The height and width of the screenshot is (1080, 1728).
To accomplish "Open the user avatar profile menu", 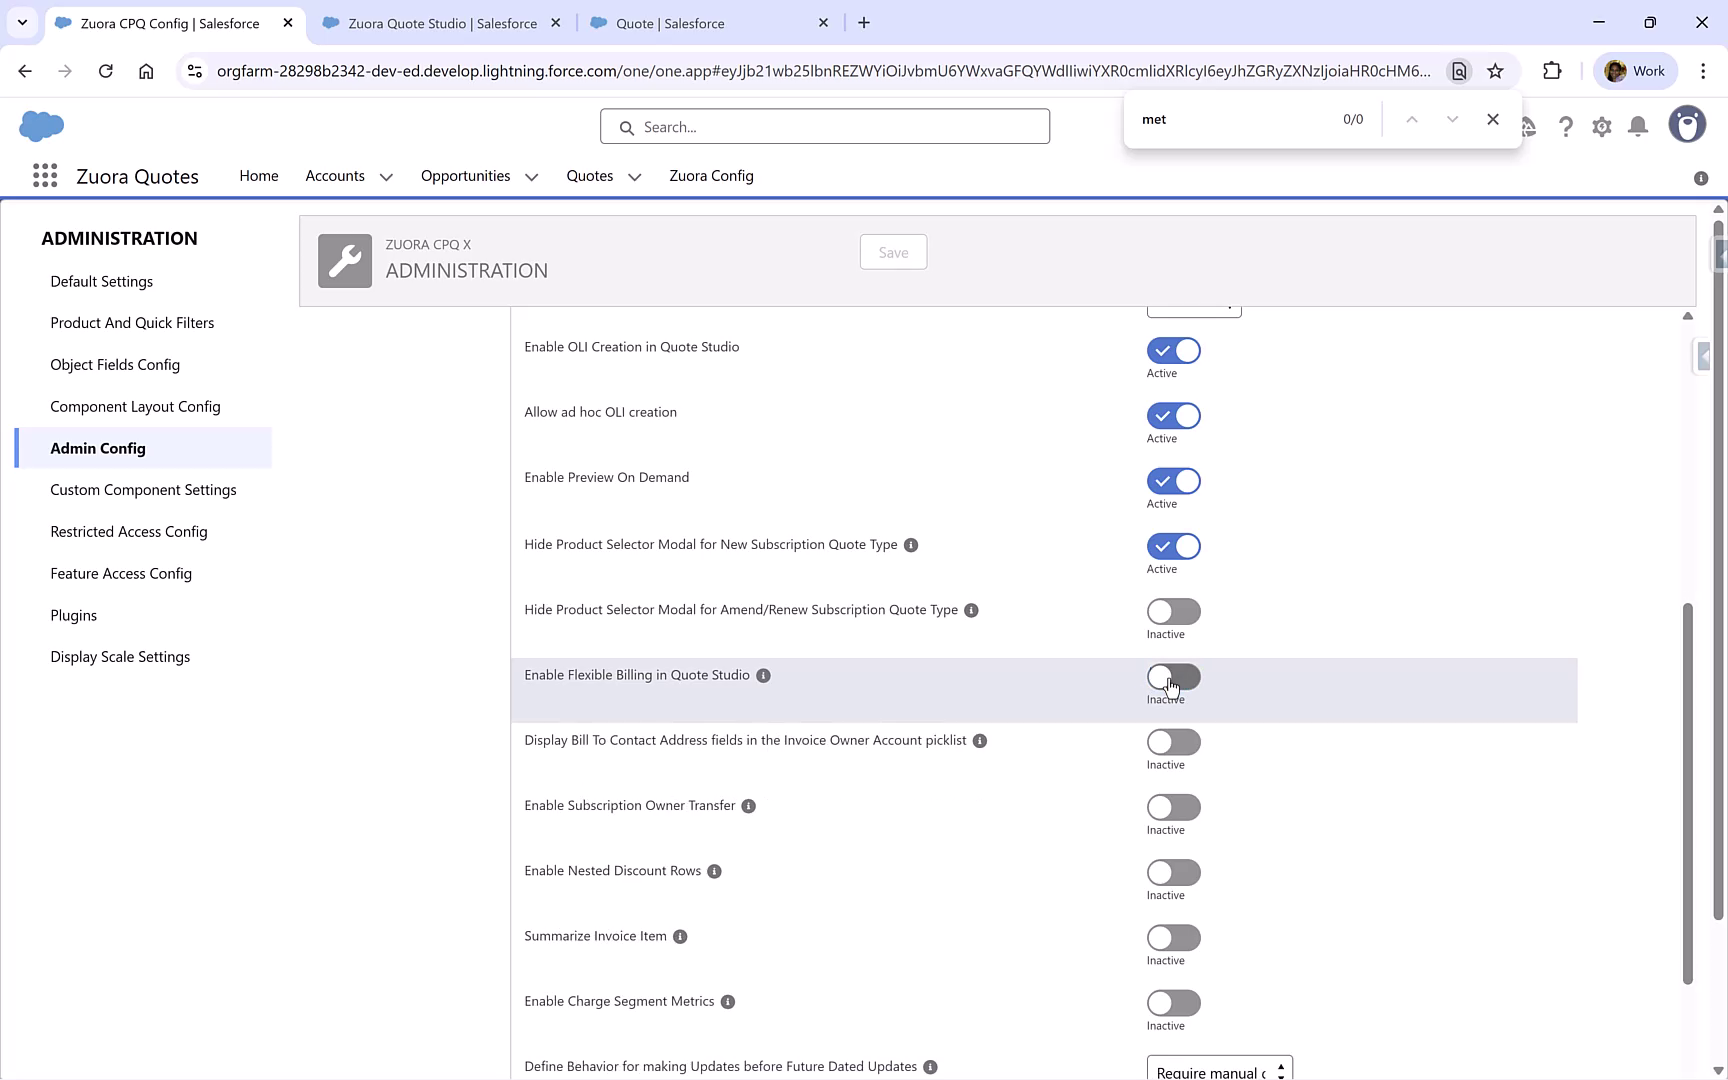I will click(1687, 124).
